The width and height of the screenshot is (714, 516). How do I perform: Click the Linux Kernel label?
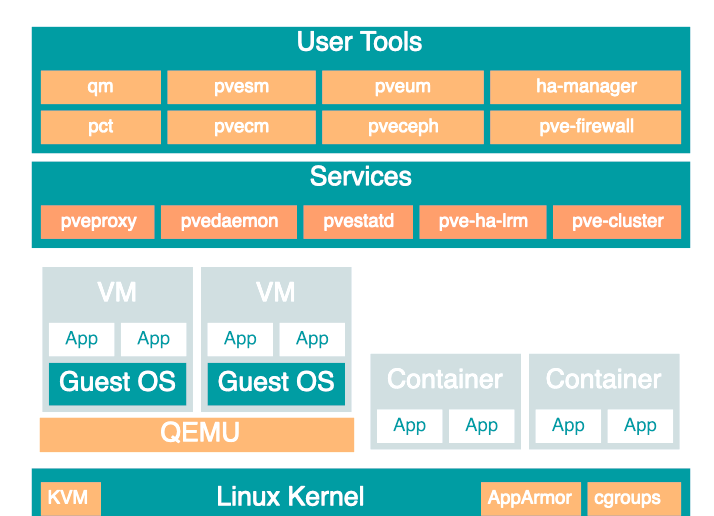[x=290, y=496]
